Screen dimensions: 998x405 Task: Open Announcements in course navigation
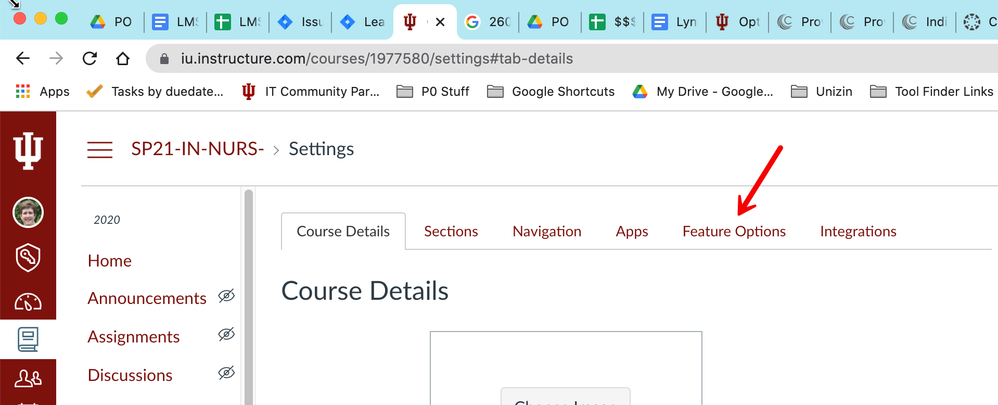[147, 299]
